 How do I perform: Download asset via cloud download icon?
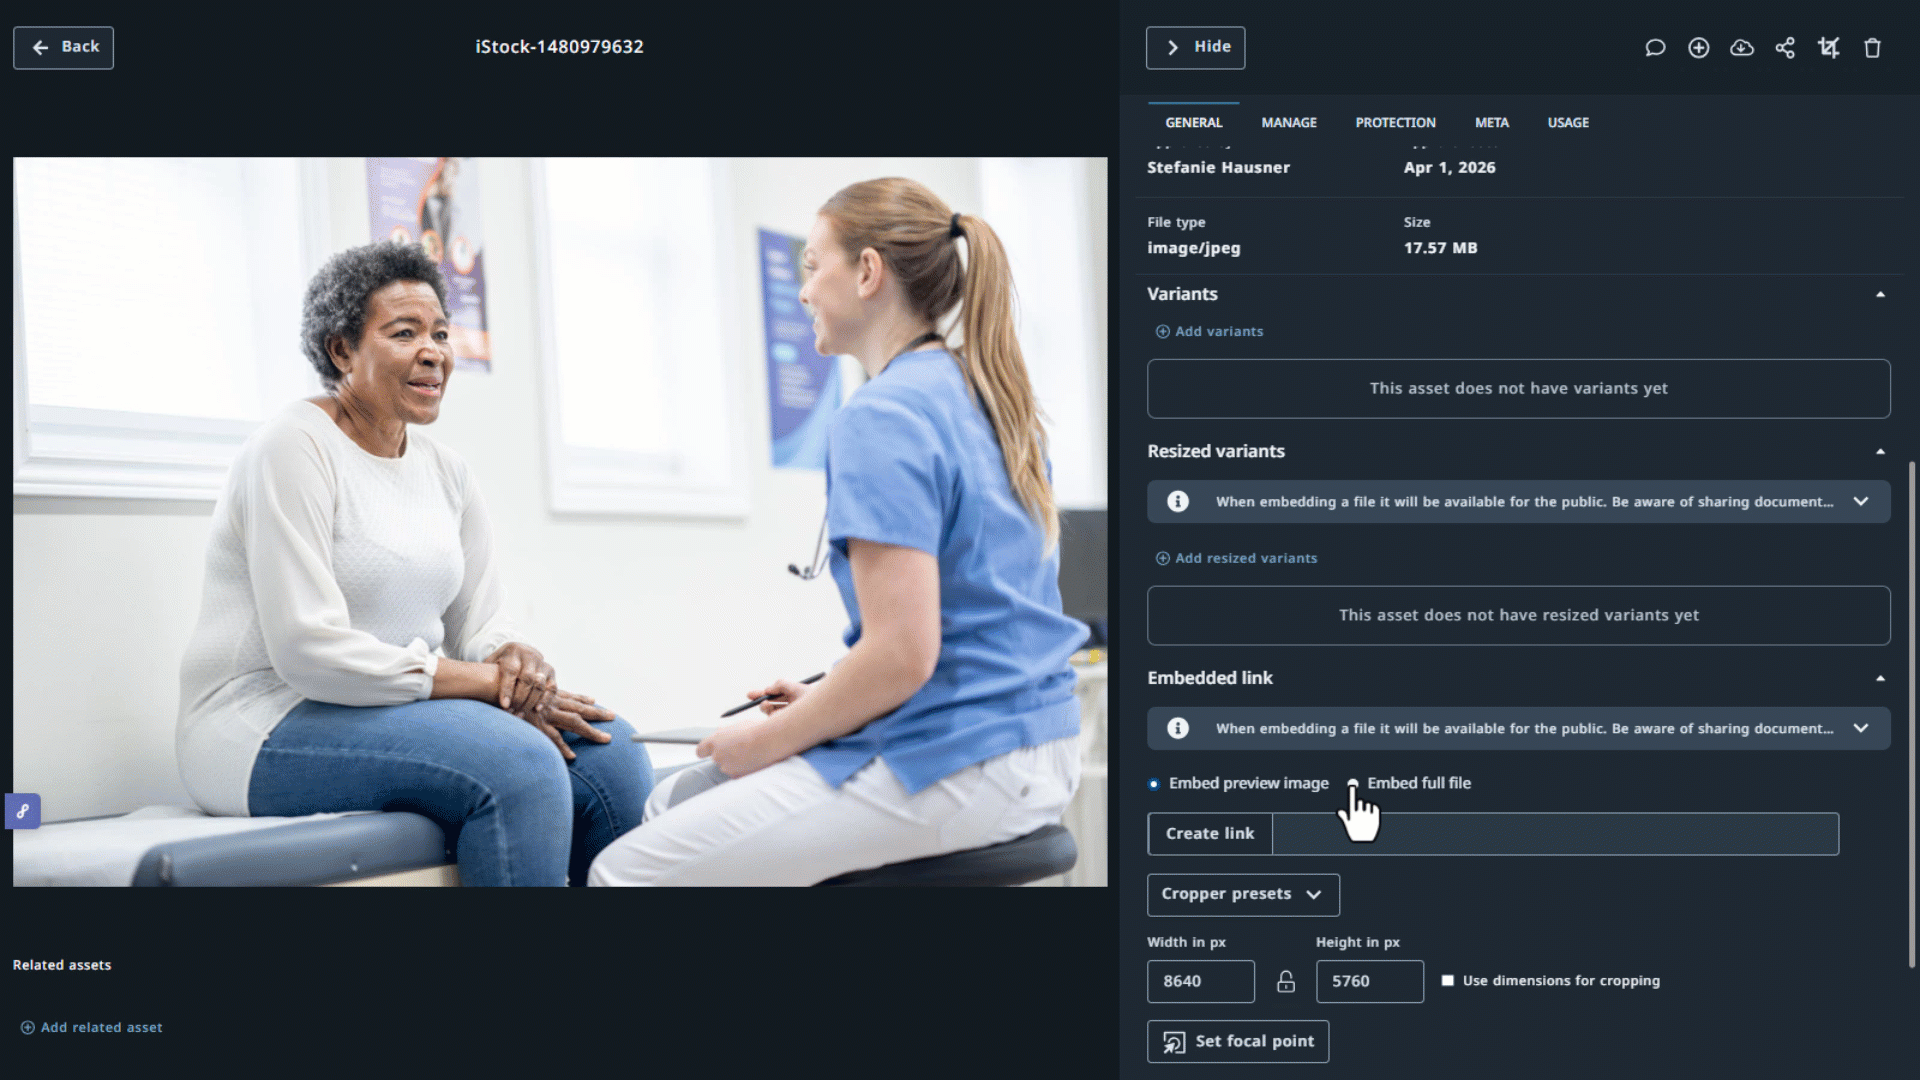click(1741, 47)
